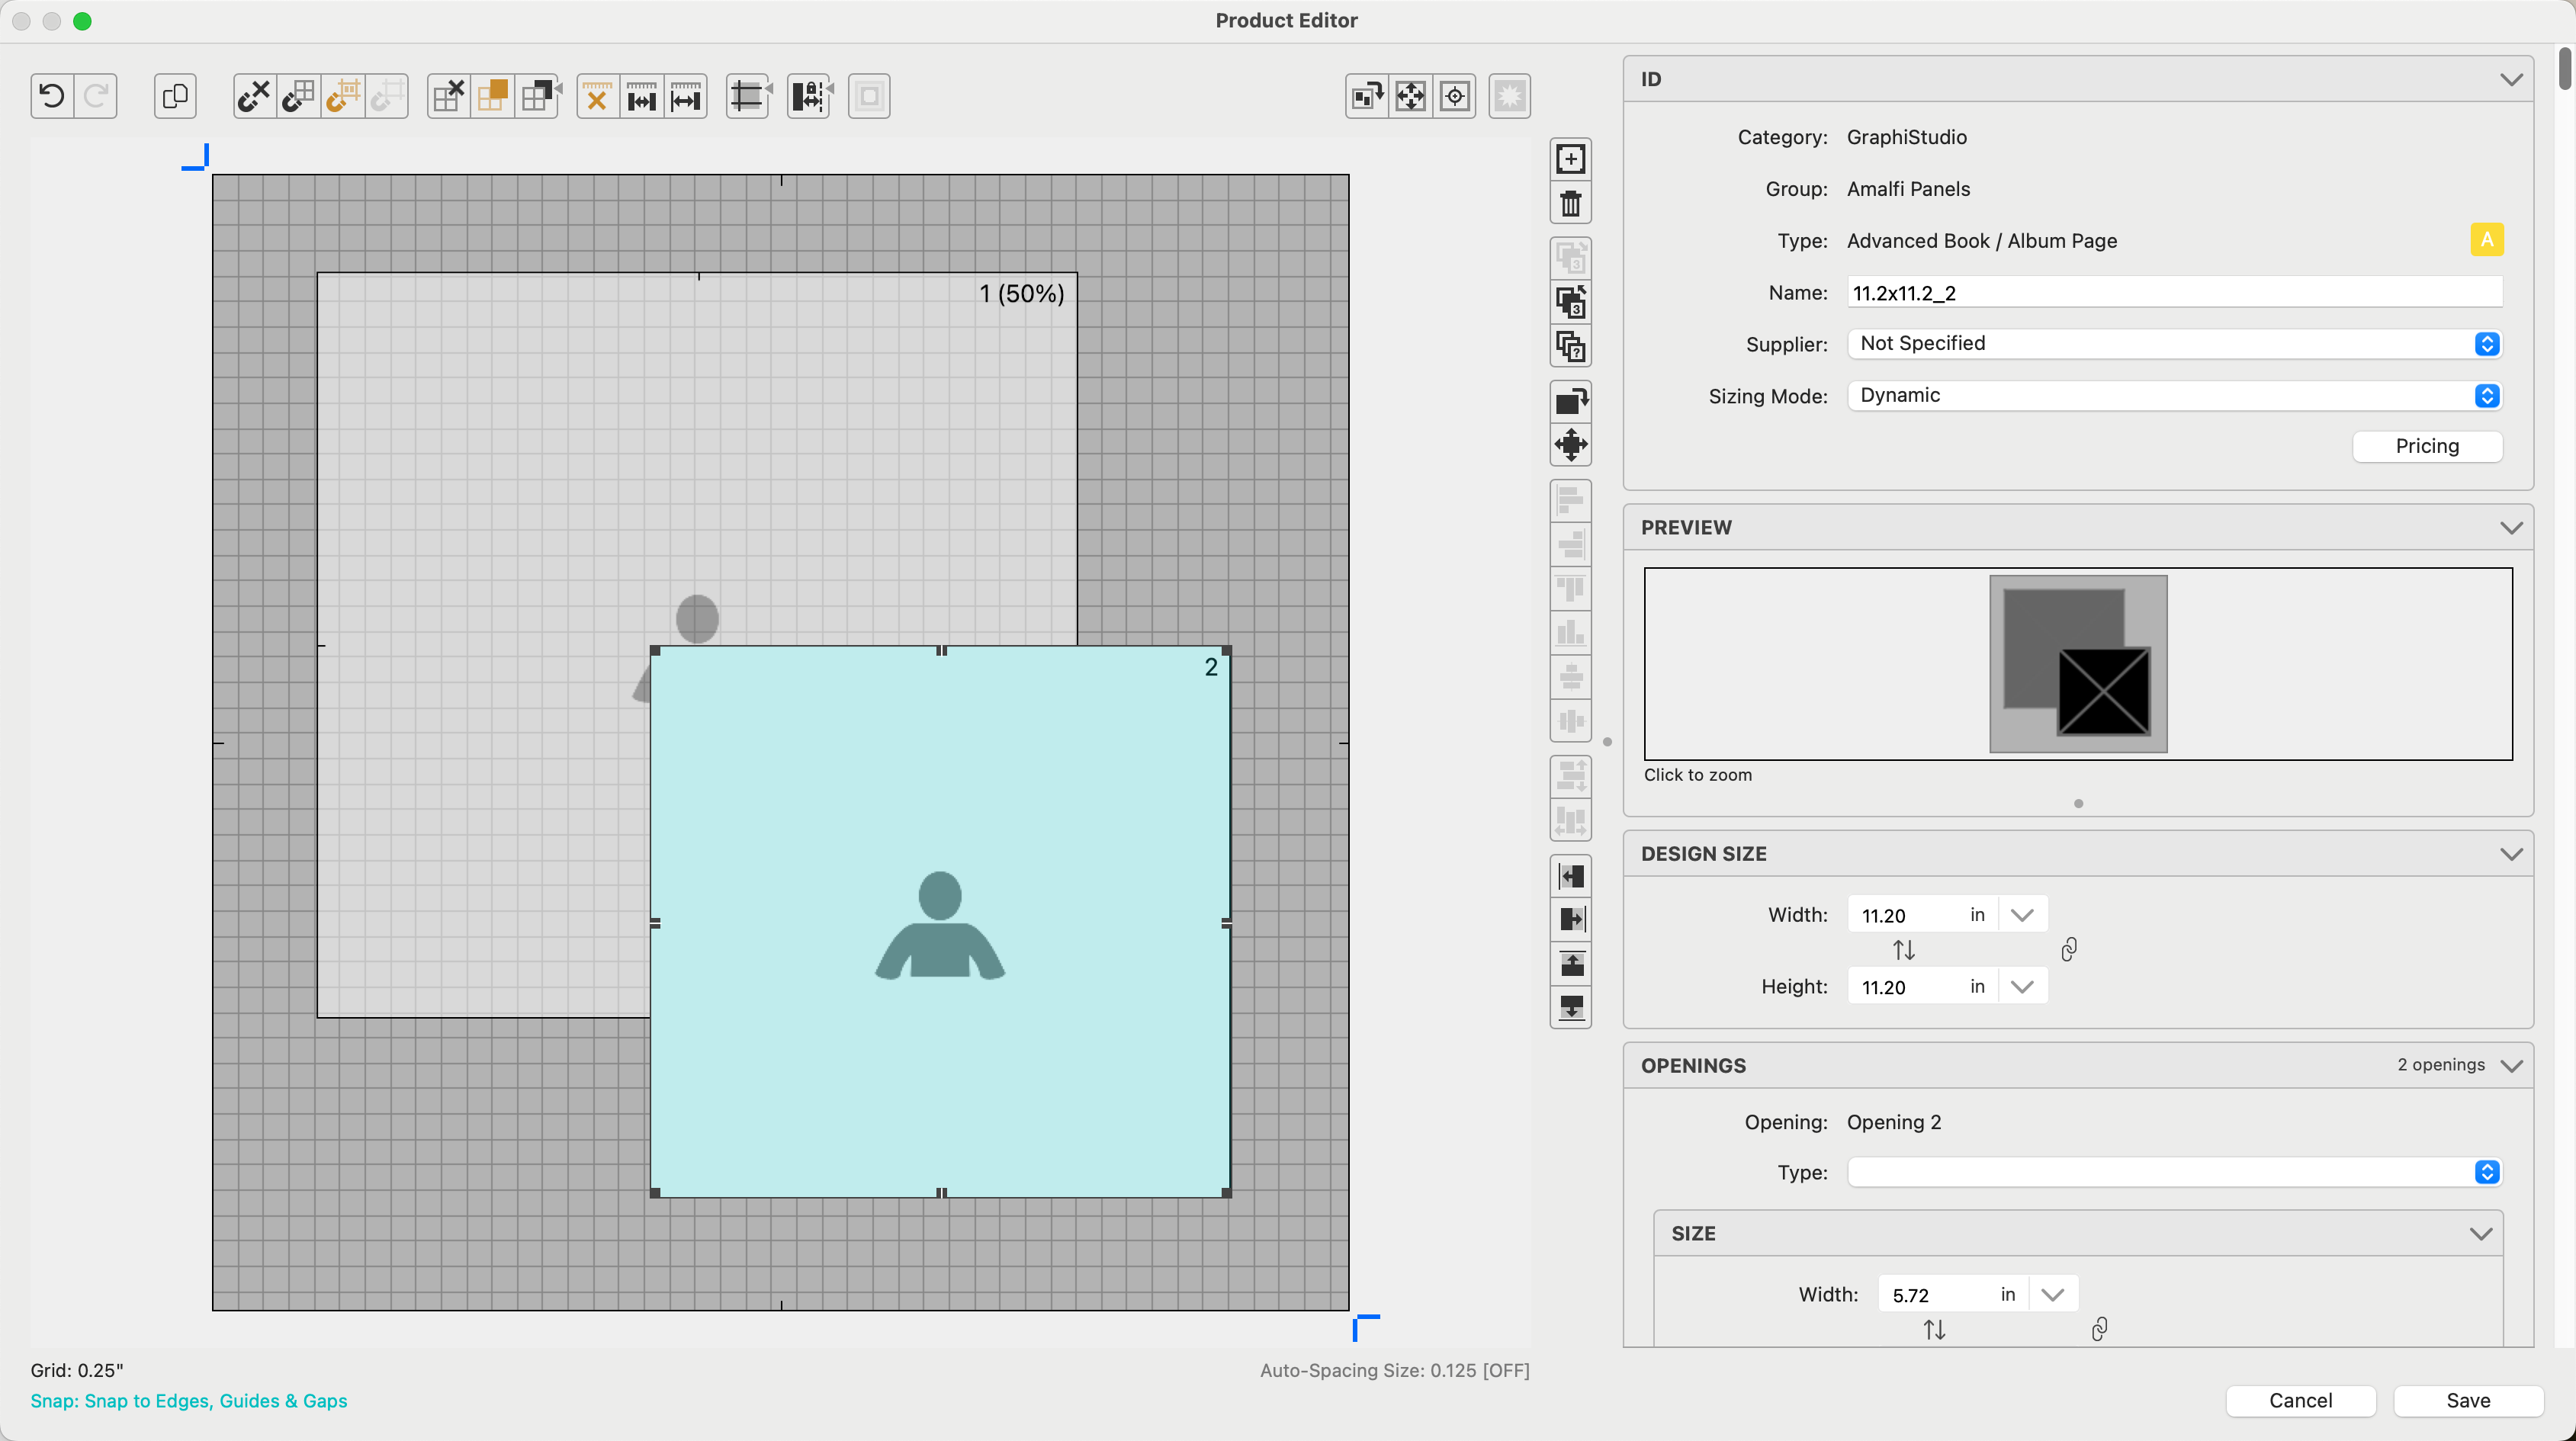Image resolution: width=2576 pixels, height=1441 pixels.
Task: Click the preview thumbnail to zoom
Action: click(2077, 664)
